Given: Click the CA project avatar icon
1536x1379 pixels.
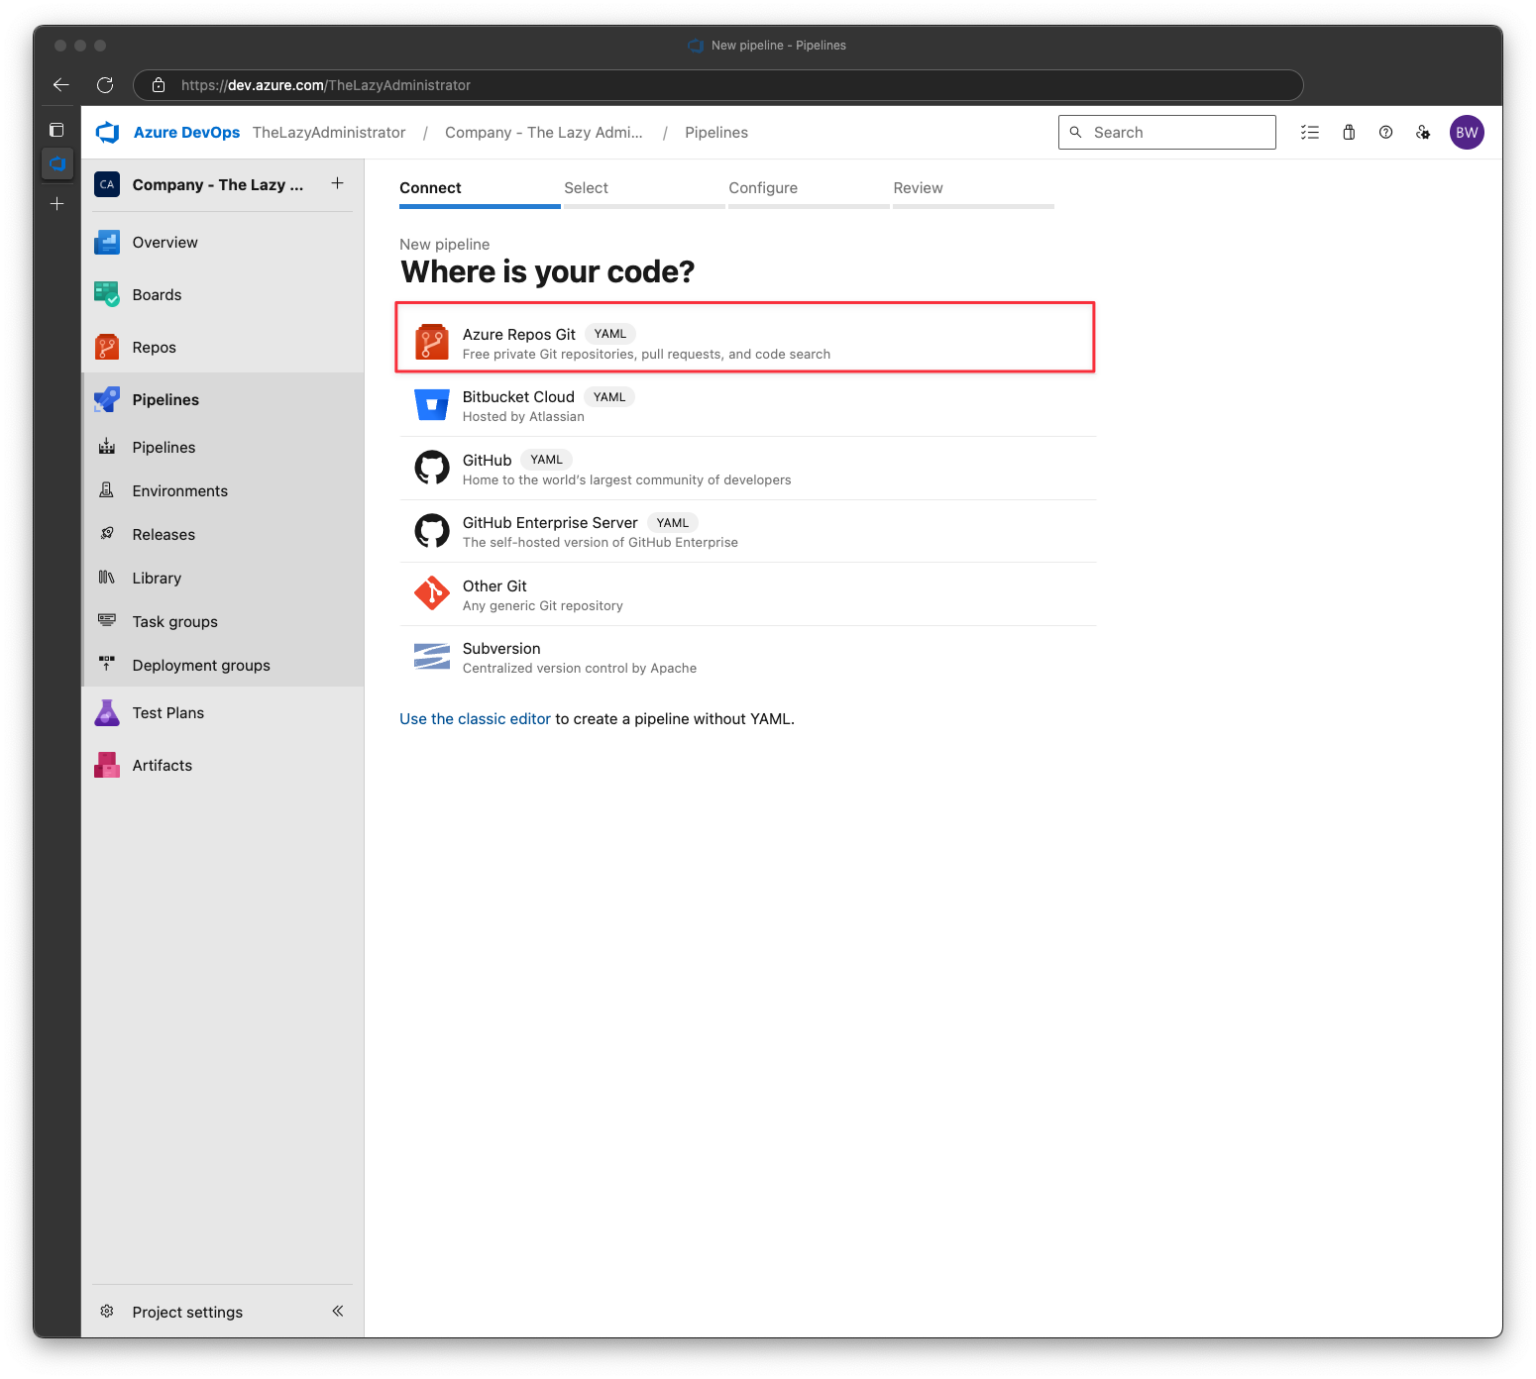Looking at the screenshot, I should tap(107, 185).
